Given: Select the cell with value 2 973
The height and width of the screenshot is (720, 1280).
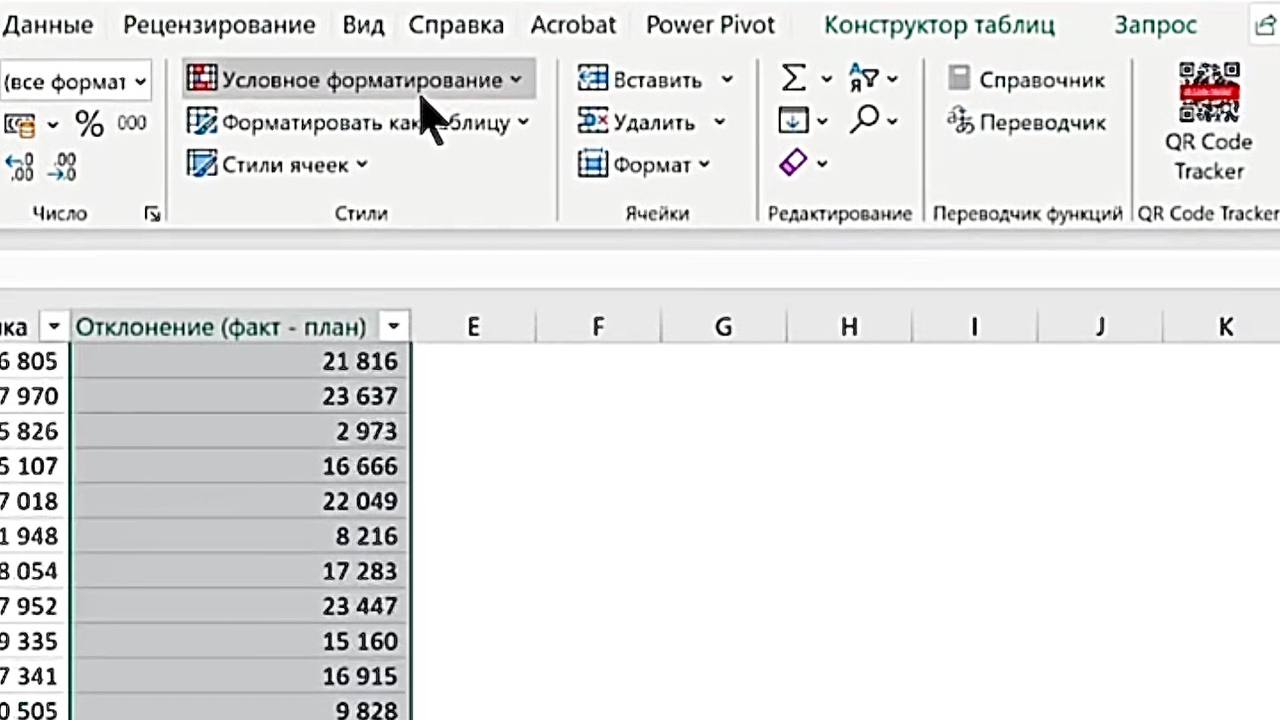Looking at the screenshot, I should coord(240,431).
